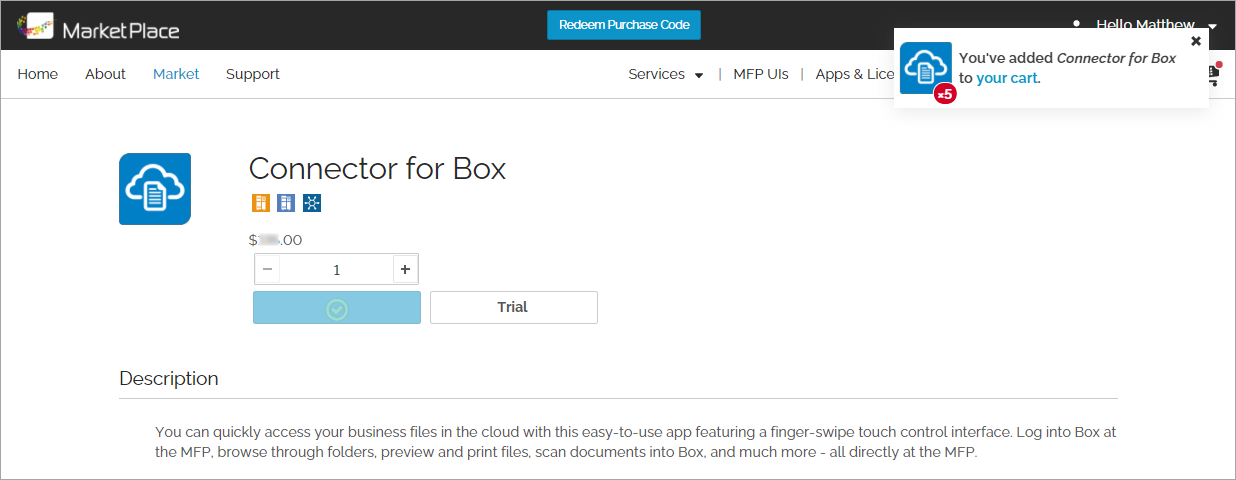Screen dimensions: 1236x480
Task: Click the Trial button
Action: 514,307
